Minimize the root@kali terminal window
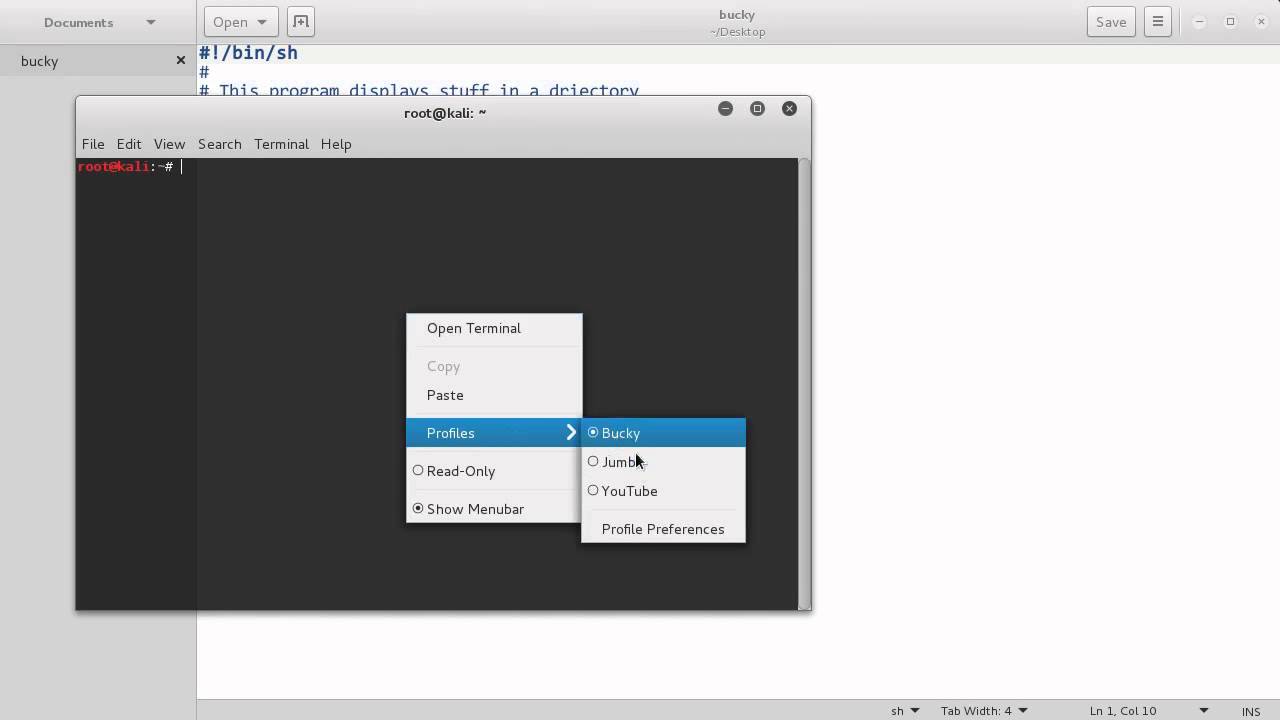This screenshot has width=1280, height=720. click(725, 108)
